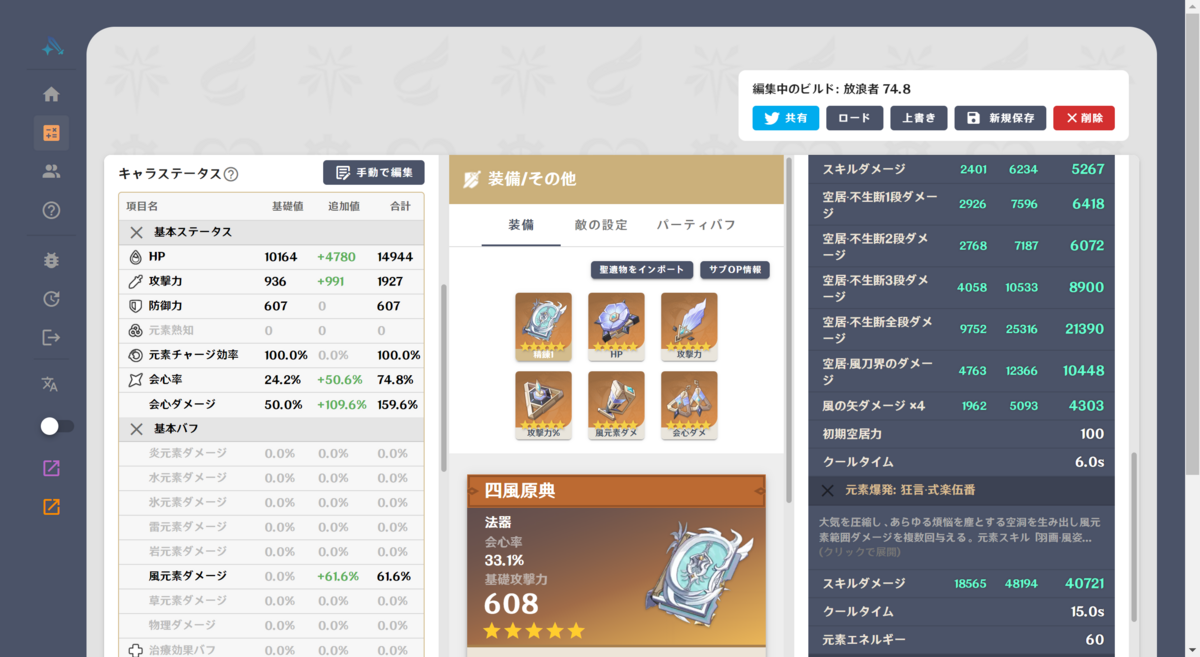1200x657 pixels.
Task: Toggle the dark mode switch in sidebar
Action: pyautogui.click(x=56, y=426)
